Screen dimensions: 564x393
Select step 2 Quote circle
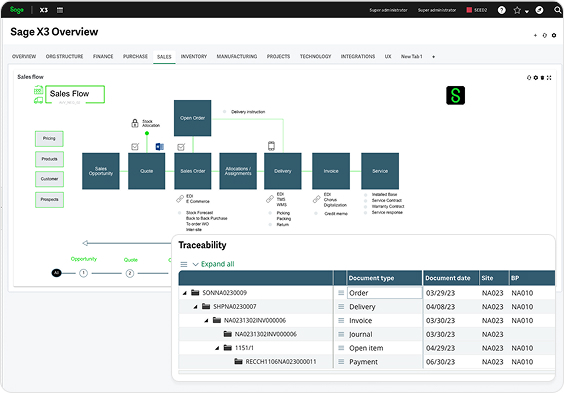130,274
